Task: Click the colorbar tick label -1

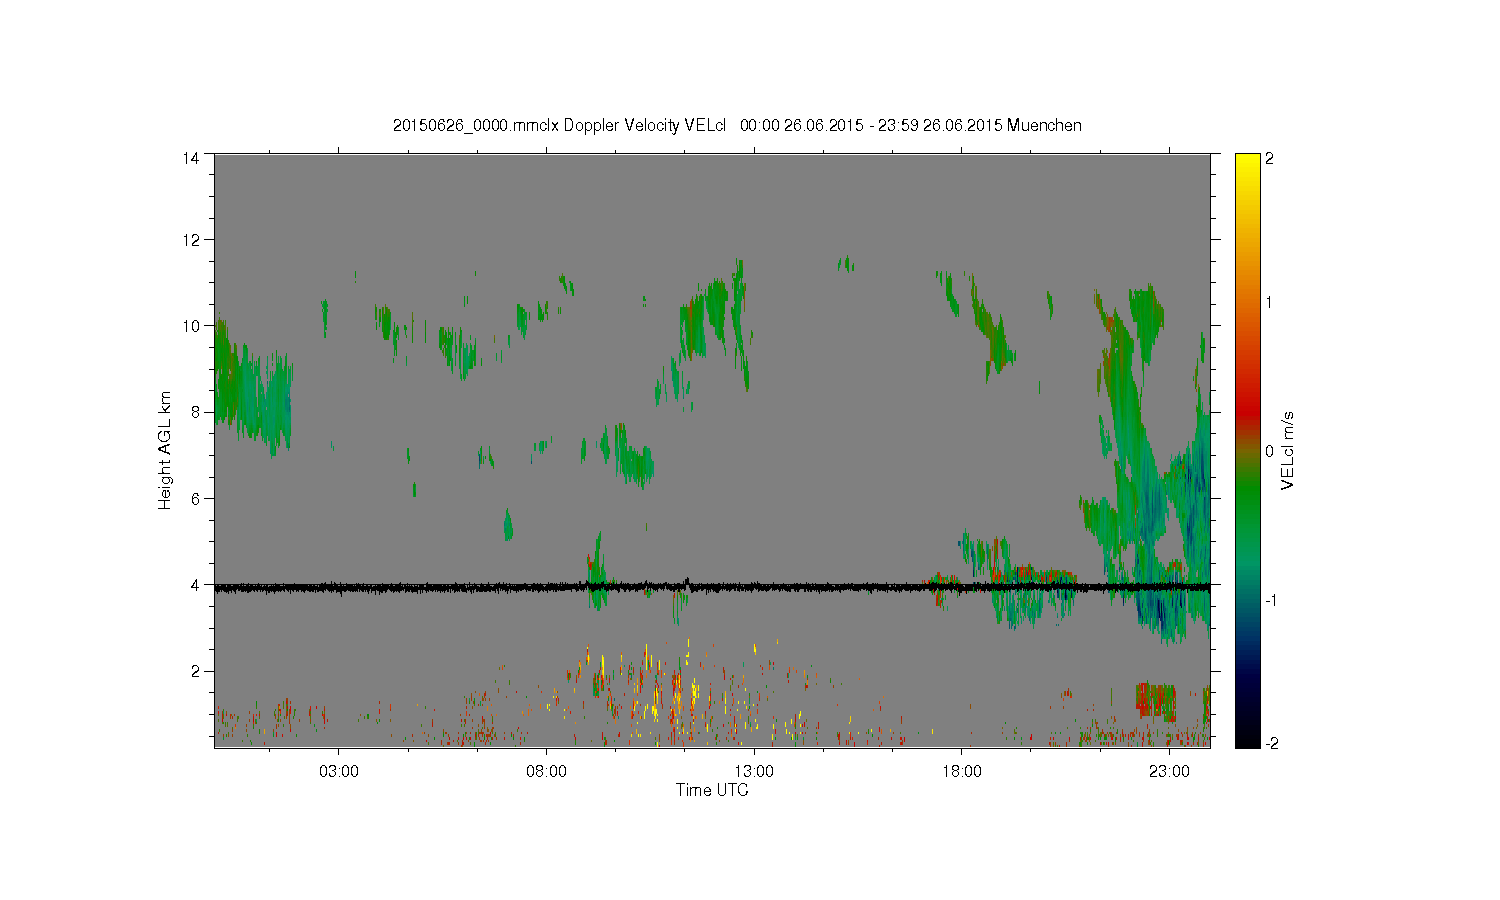Action: click(x=1270, y=600)
